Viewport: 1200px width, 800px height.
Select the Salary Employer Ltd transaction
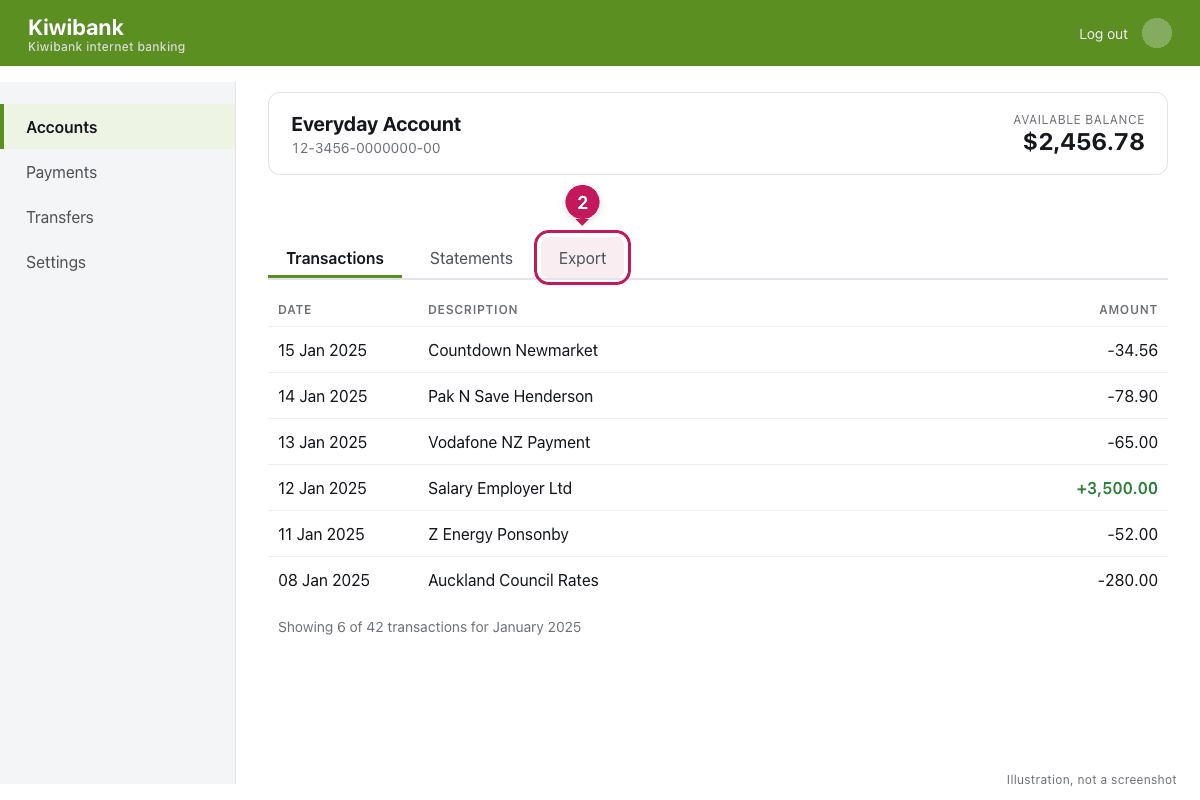718,488
